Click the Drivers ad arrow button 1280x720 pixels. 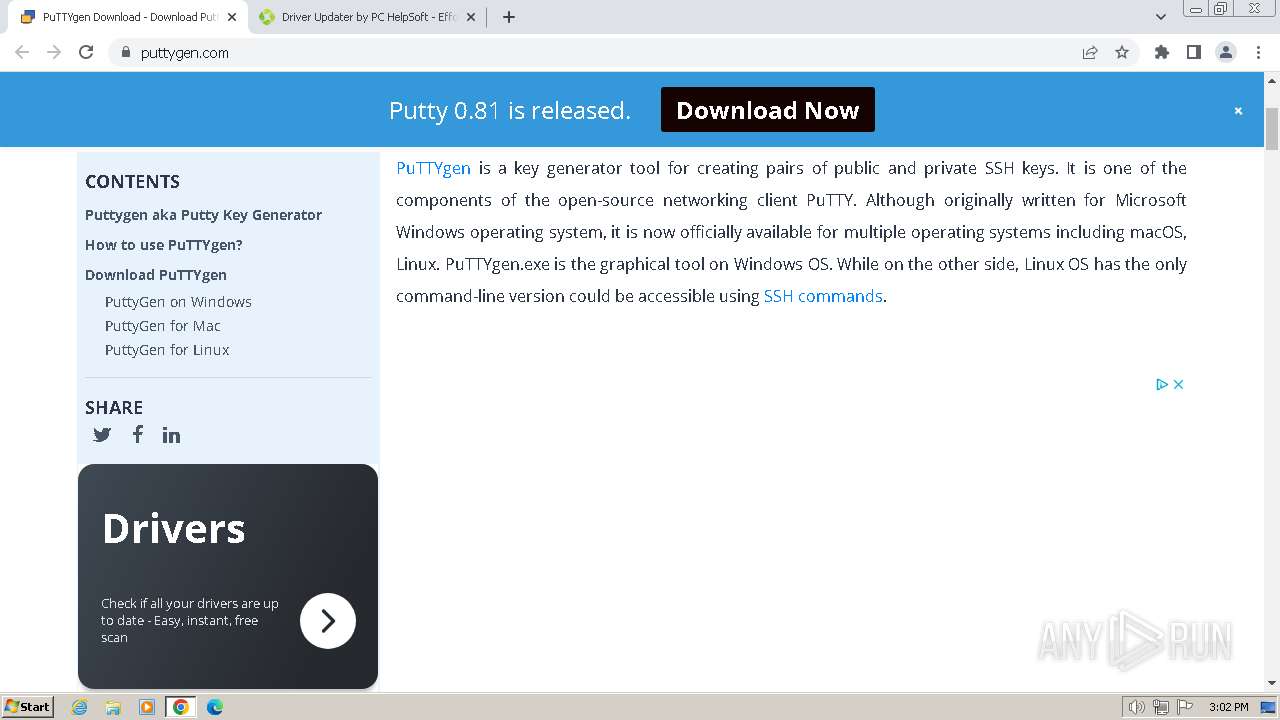(x=328, y=621)
